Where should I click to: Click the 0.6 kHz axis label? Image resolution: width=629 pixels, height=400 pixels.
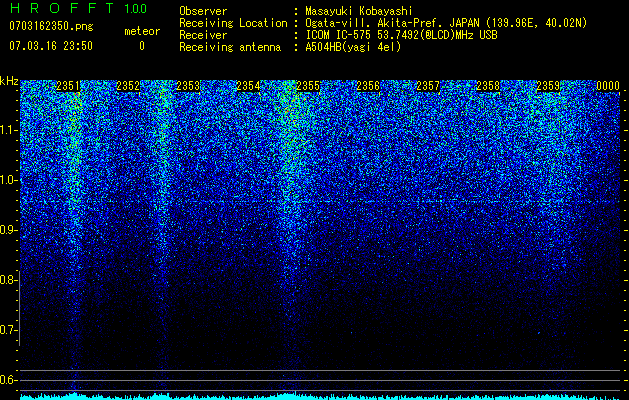point(9,380)
